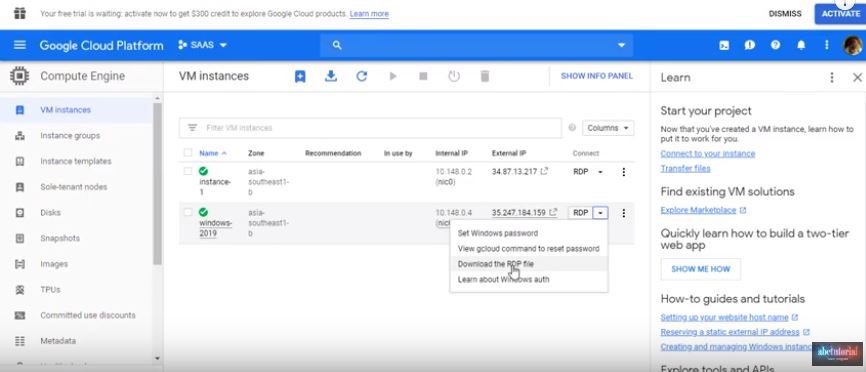Click RDP button for instance-1

click(x=580, y=172)
